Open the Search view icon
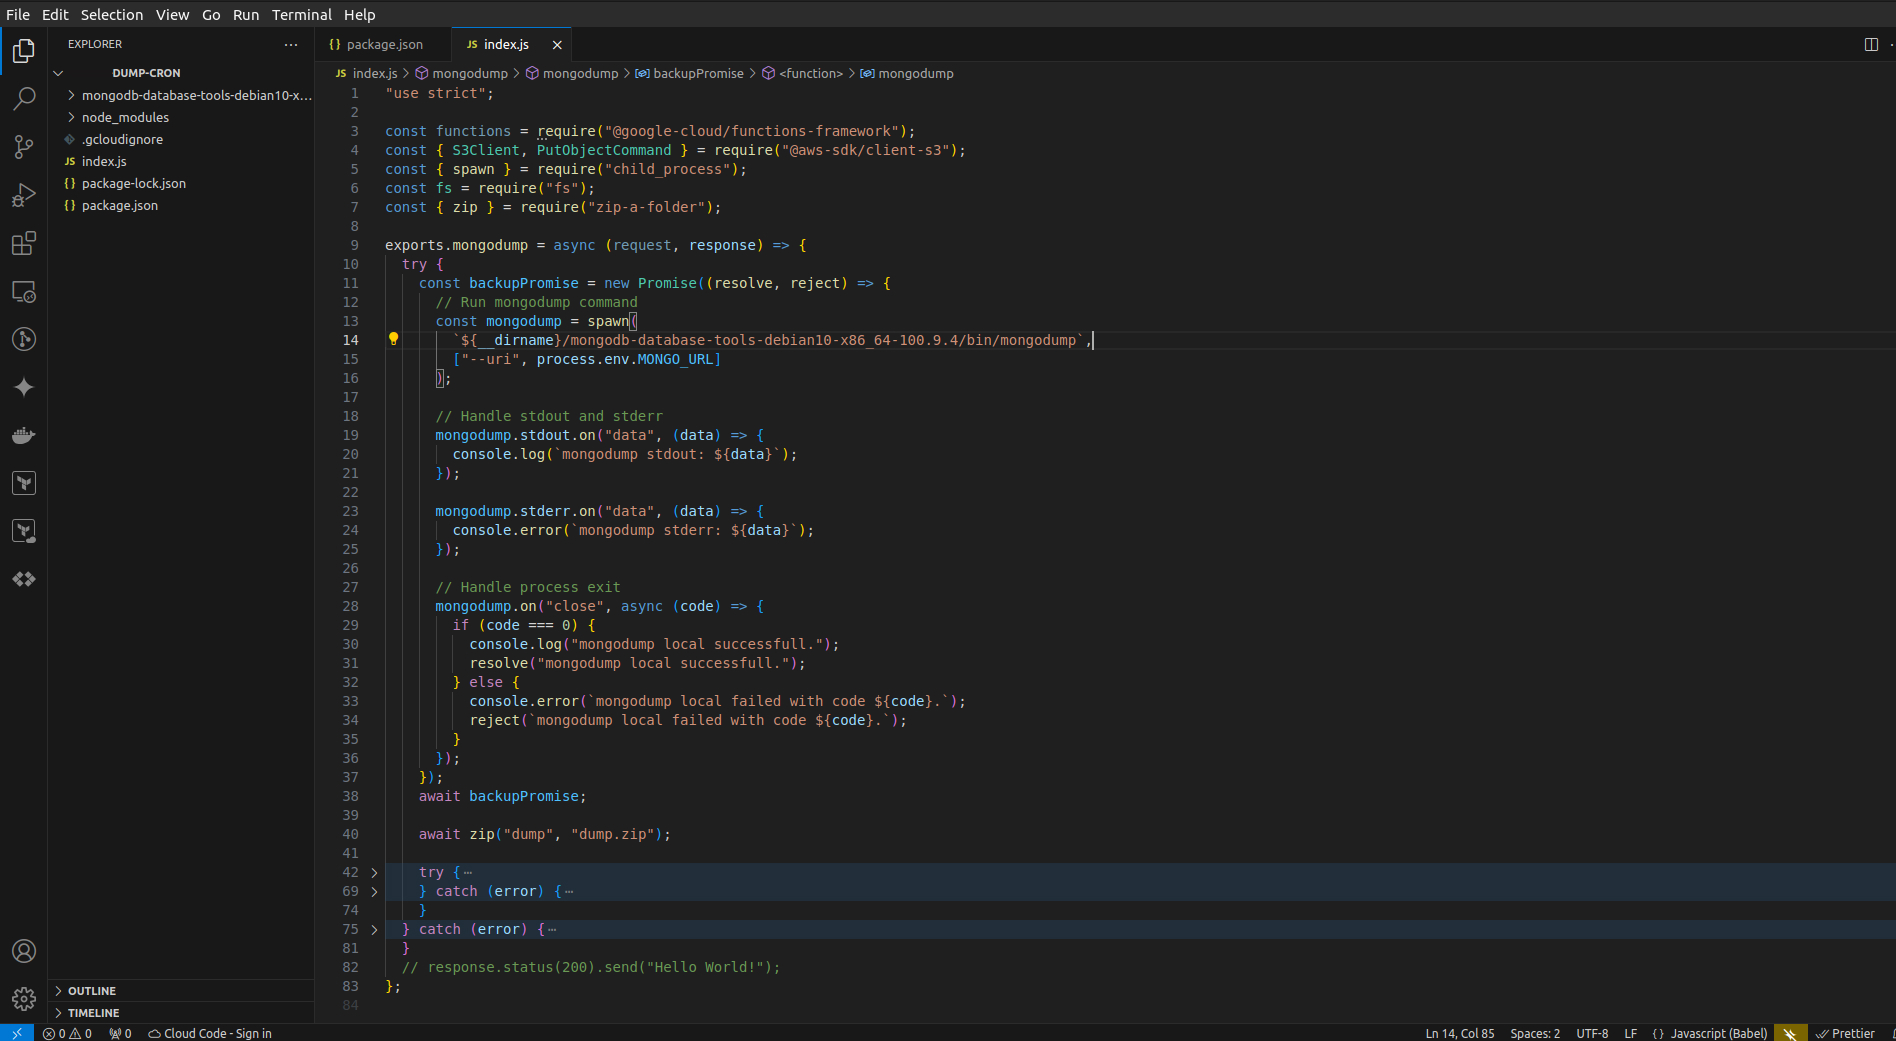1896x1041 pixels. (x=24, y=98)
